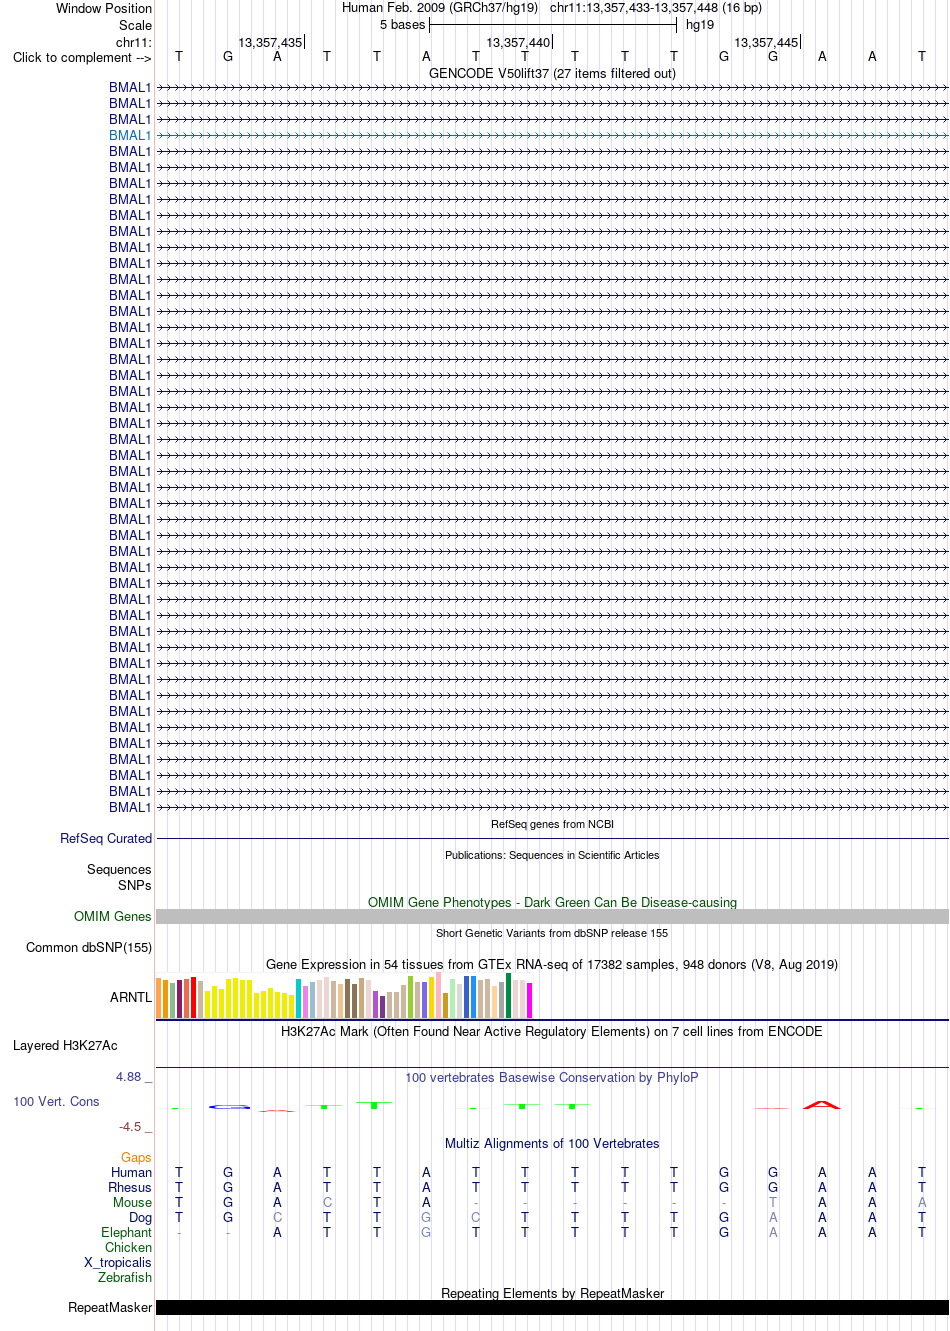Click the 'OMIM Gene Phenotypes' track title
950x1331 pixels.
tap(552, 902)
